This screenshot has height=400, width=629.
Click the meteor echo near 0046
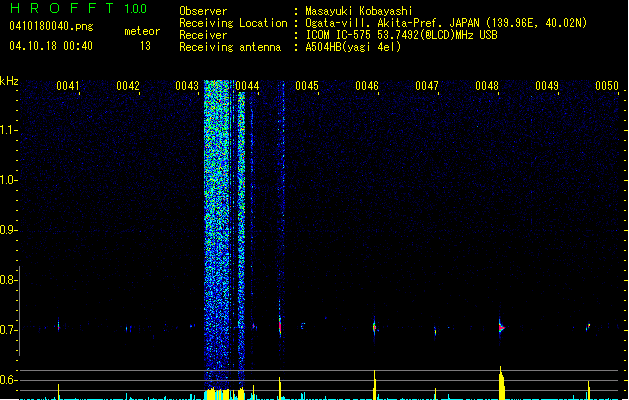point(374,327)
